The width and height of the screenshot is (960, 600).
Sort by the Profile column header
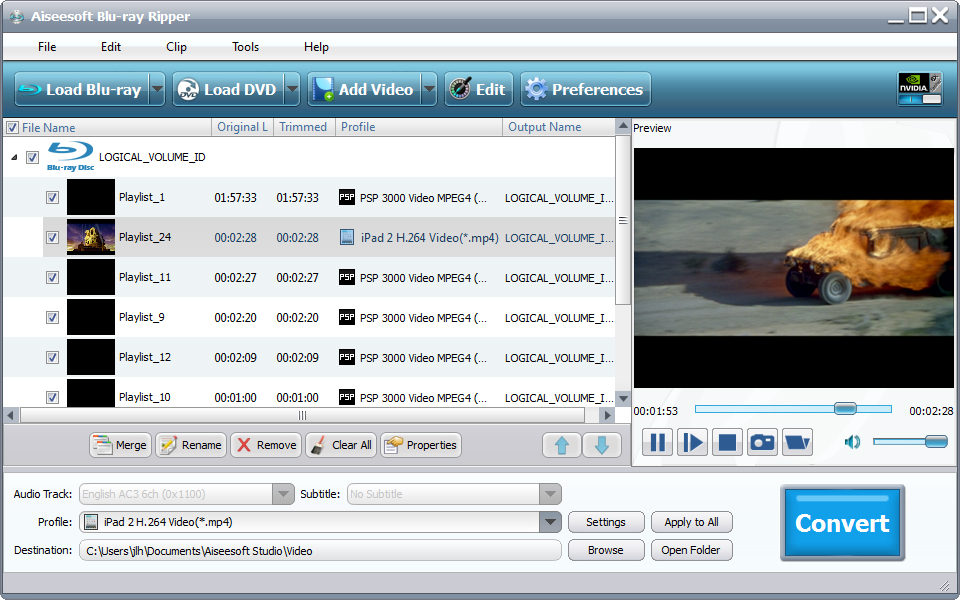pos(419,127)
